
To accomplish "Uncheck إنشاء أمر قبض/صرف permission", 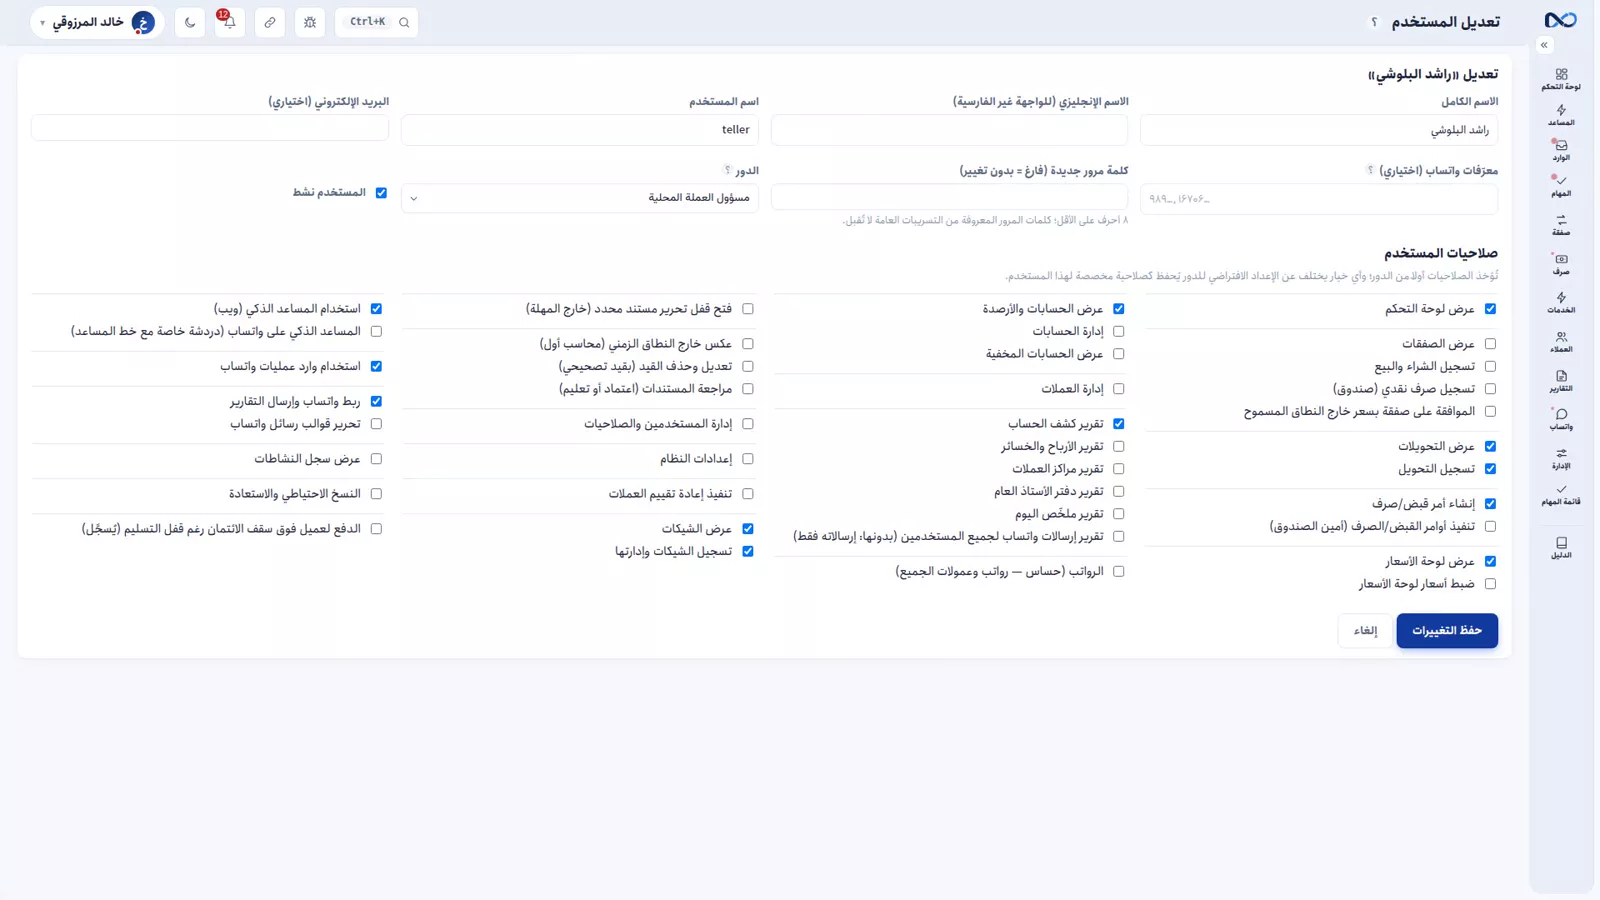I will 1490,504.
